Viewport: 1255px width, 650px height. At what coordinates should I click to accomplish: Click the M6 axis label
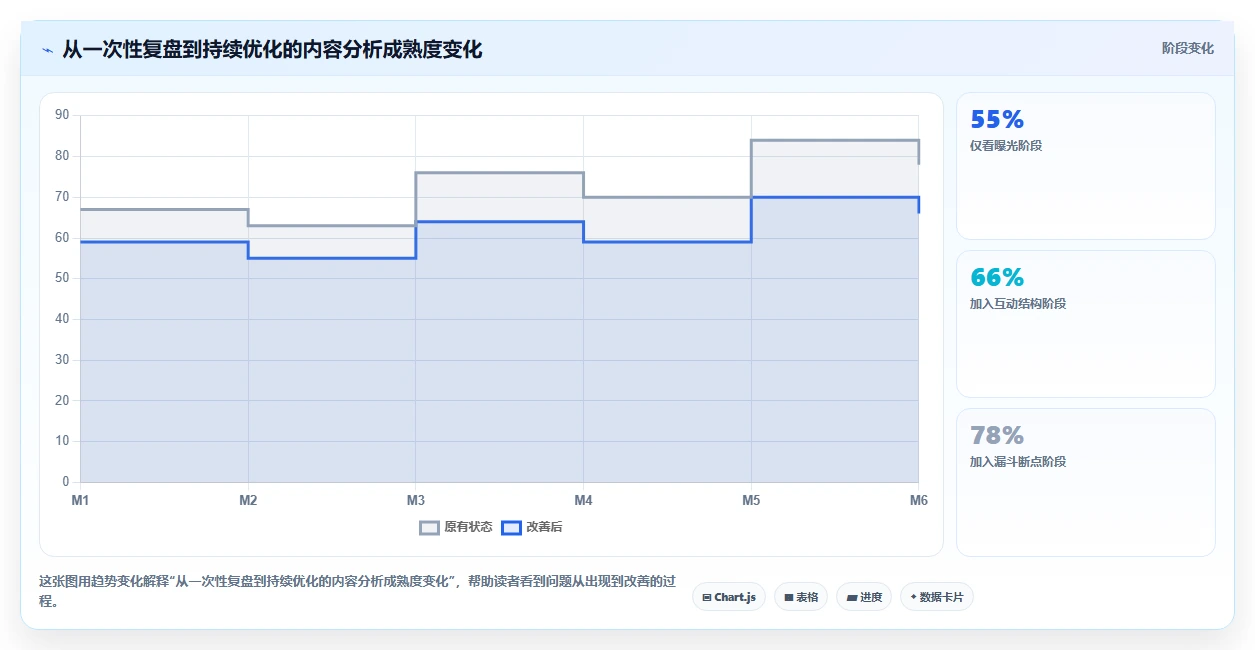click(x=918, y=500)
